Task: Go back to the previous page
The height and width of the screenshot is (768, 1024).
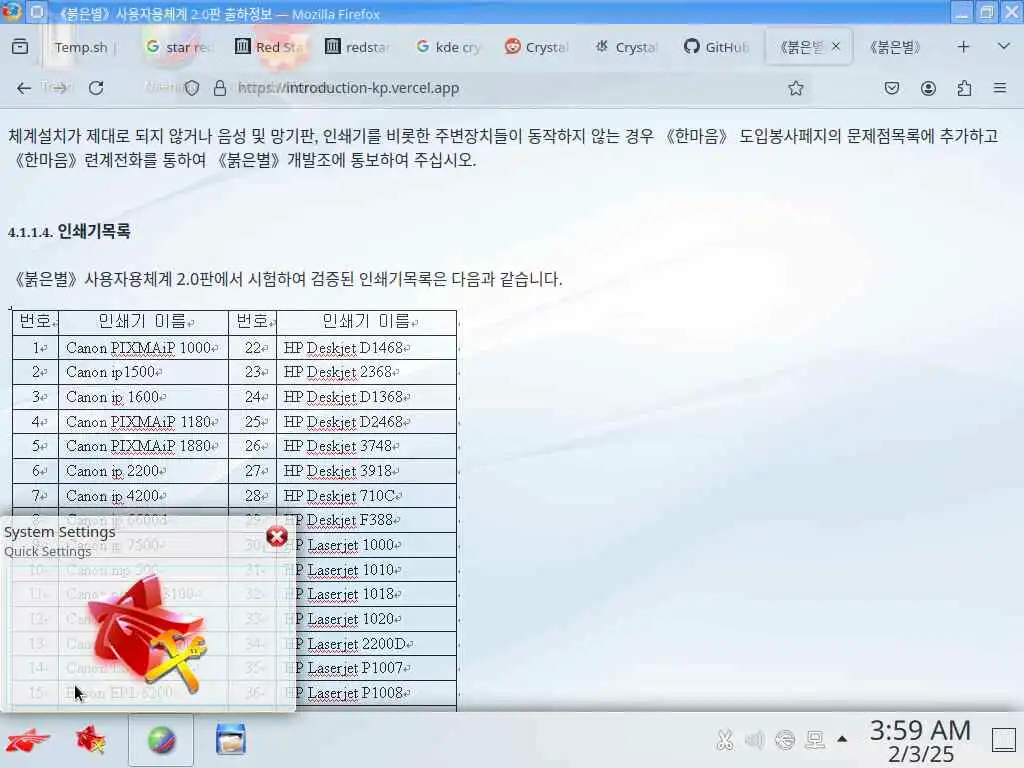Action: tap(24, 88)
